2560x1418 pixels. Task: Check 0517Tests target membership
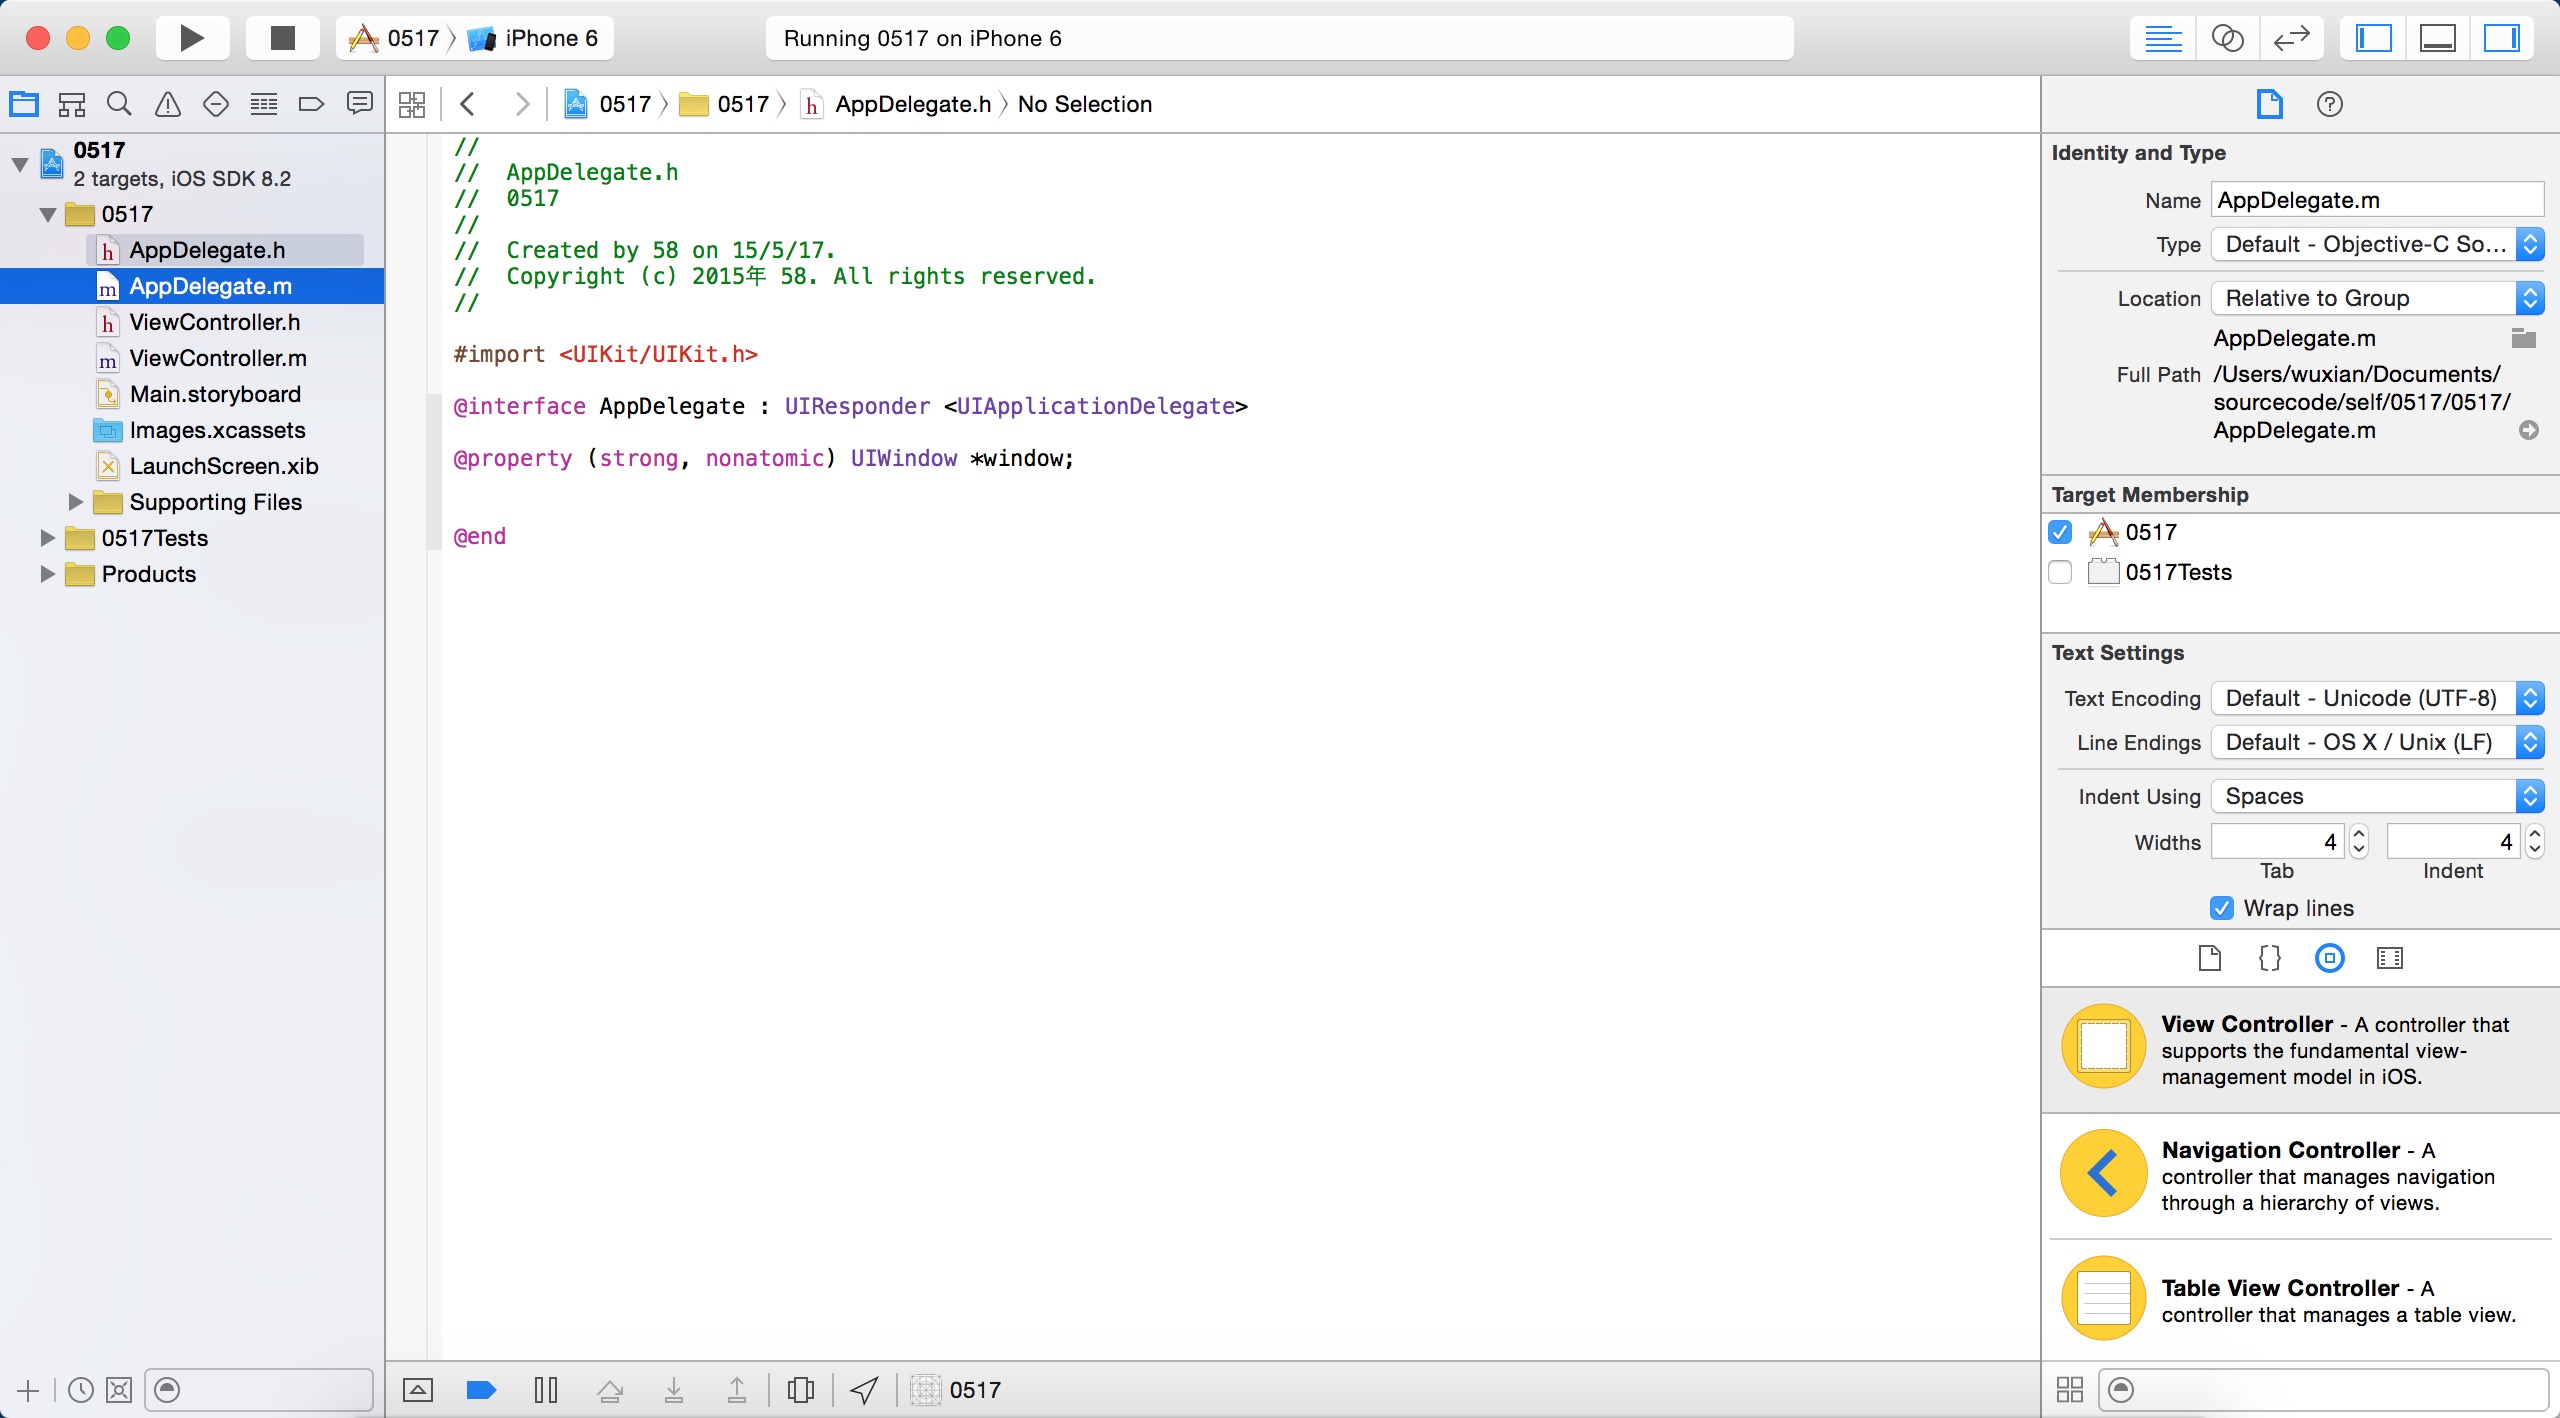click(x=2060, y=572)
